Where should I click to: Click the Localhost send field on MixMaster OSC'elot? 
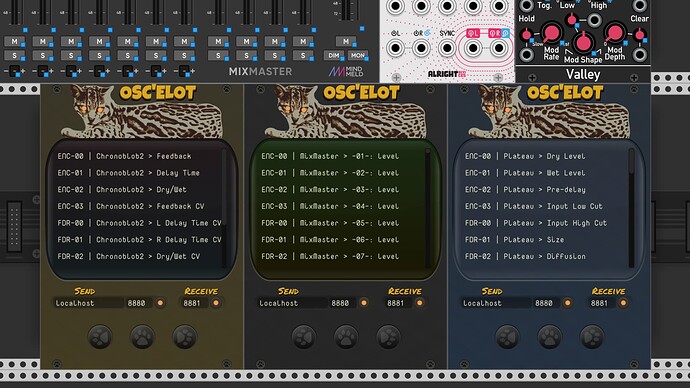click(292, 303)
